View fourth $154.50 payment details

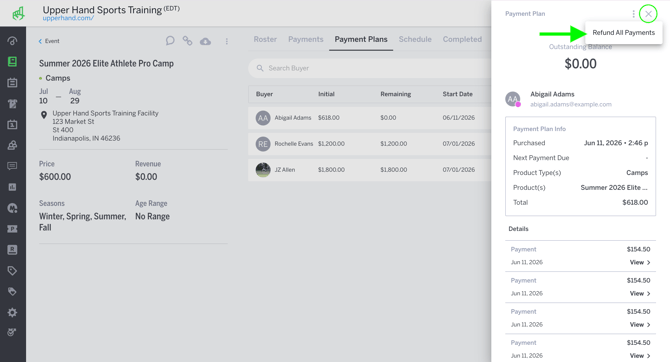(640, 356)
